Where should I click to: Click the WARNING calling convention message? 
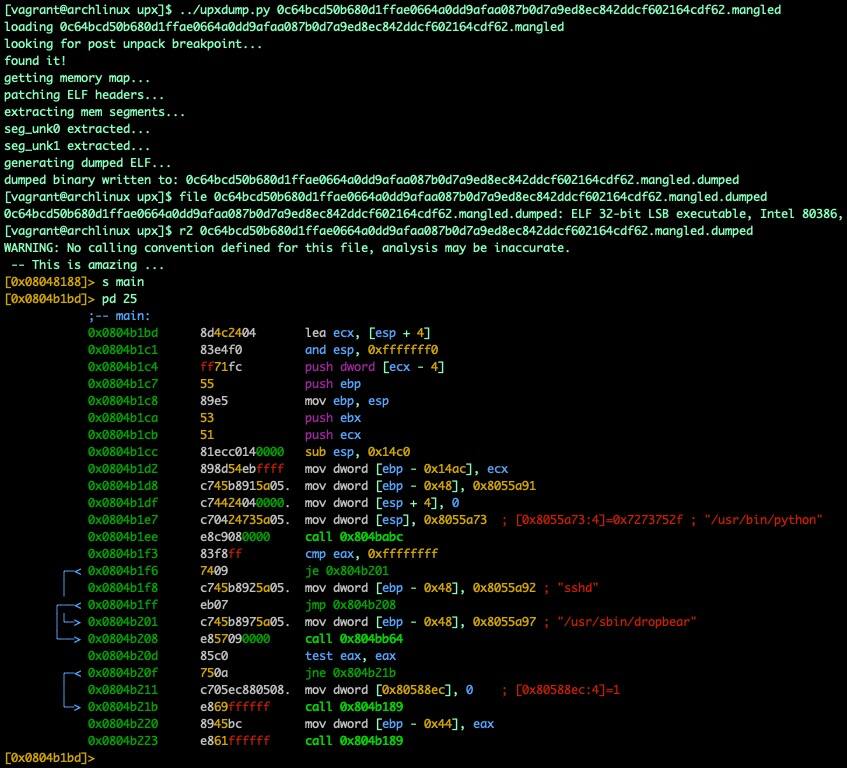[x=287, y=248]
